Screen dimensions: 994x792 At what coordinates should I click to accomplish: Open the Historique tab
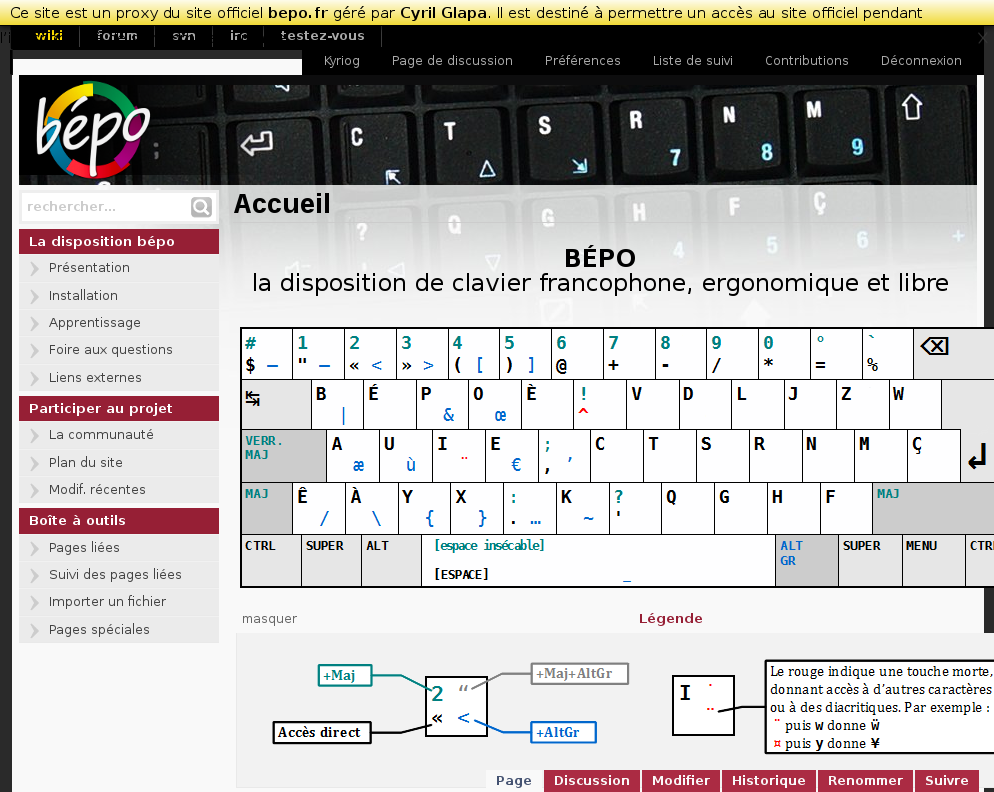(769, 781)
